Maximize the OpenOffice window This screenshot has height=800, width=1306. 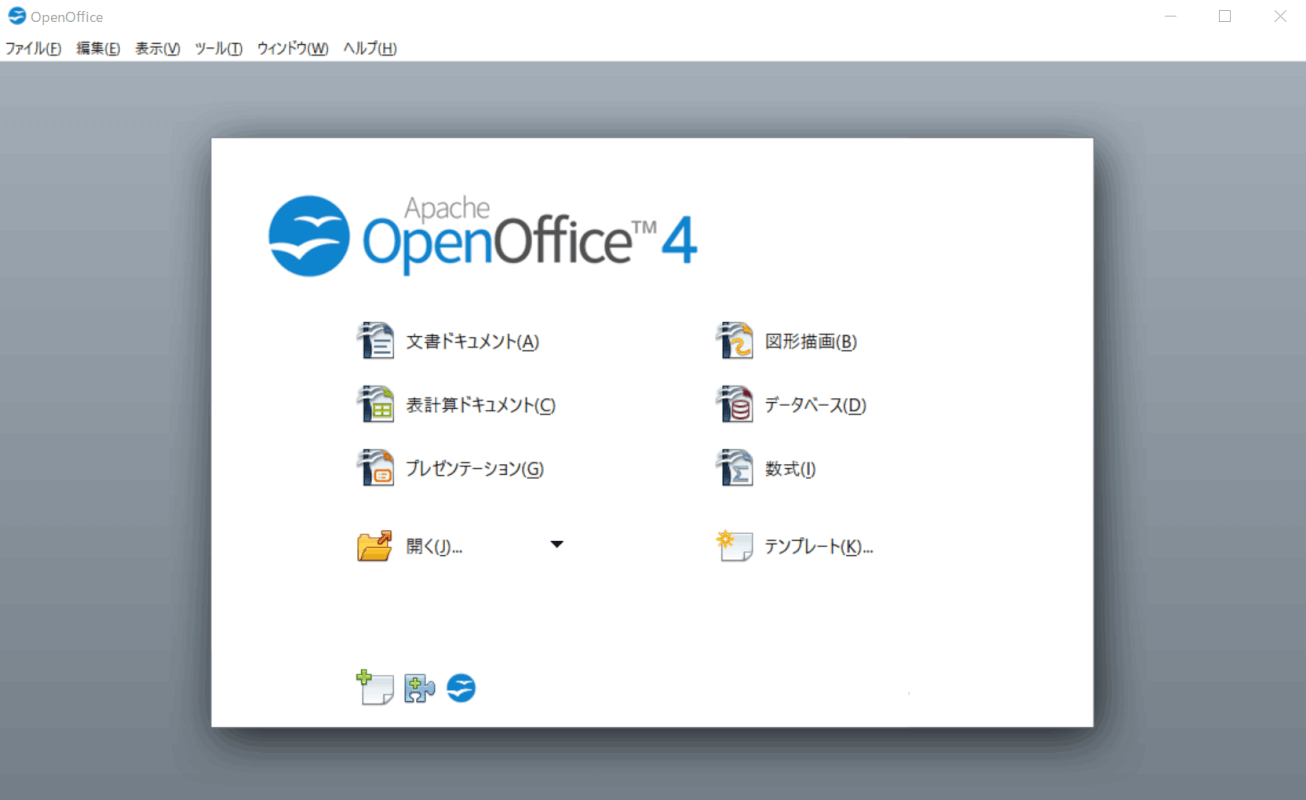click(1225, 16)
